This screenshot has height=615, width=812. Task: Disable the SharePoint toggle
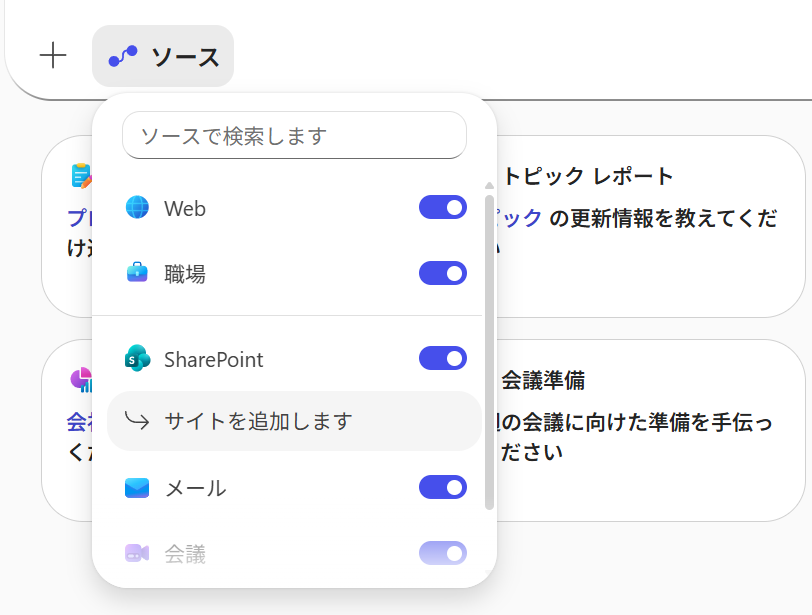[442, 358]
